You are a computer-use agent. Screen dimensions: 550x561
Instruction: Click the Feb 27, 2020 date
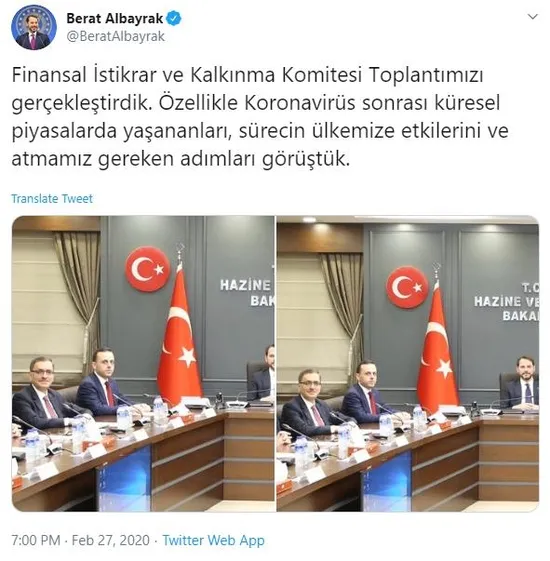[x=111, y=540]
